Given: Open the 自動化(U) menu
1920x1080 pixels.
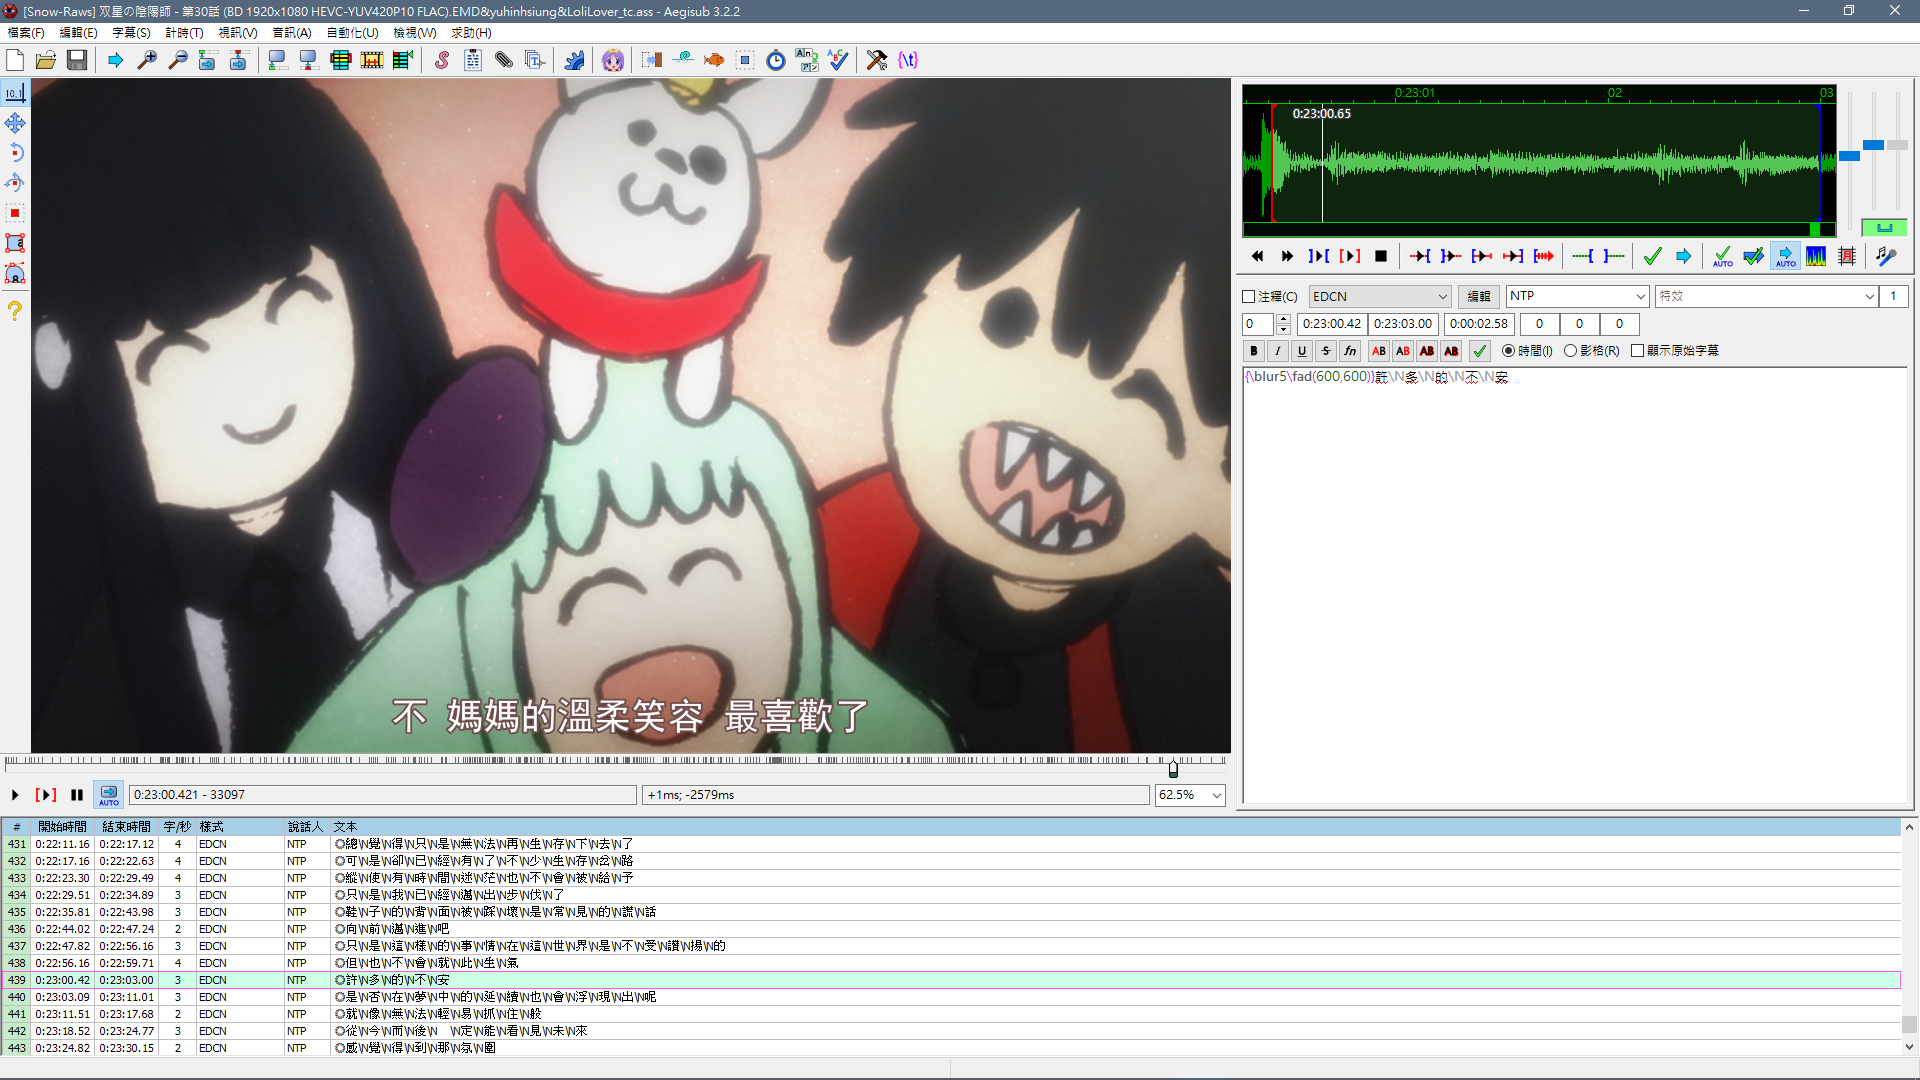Looking at the screenshot, I should pyautogui.click(x=352, y=33).
